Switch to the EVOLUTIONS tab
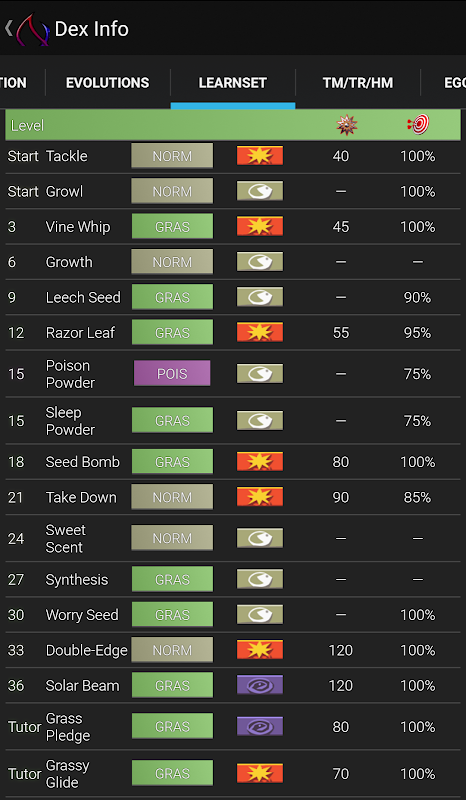Image resolution: width=466 pixels, height=800 pixels. [108, 83]
